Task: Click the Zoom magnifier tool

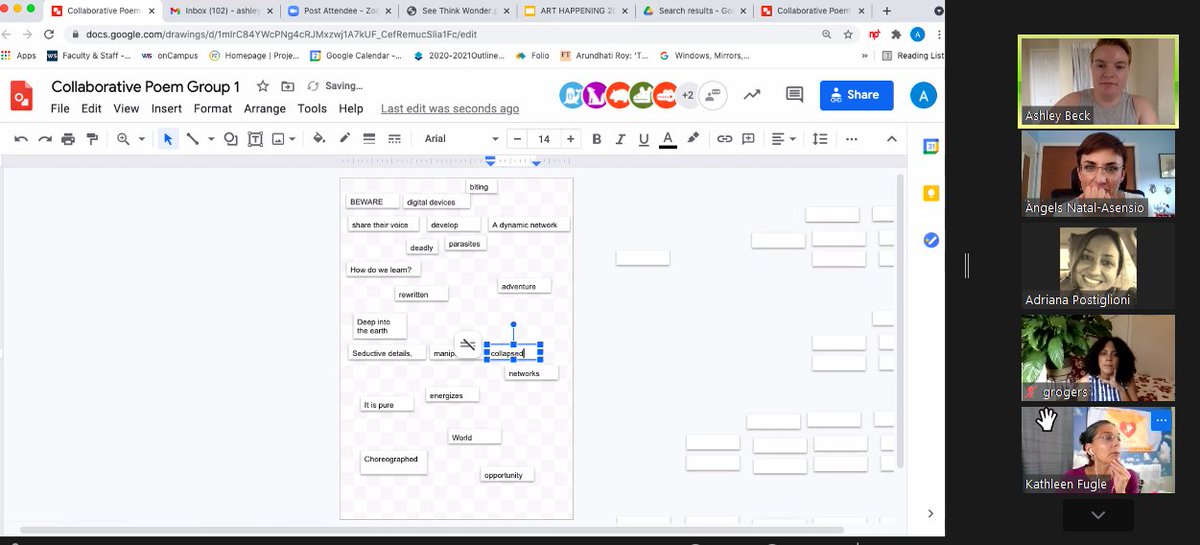Action: (124, 139)
